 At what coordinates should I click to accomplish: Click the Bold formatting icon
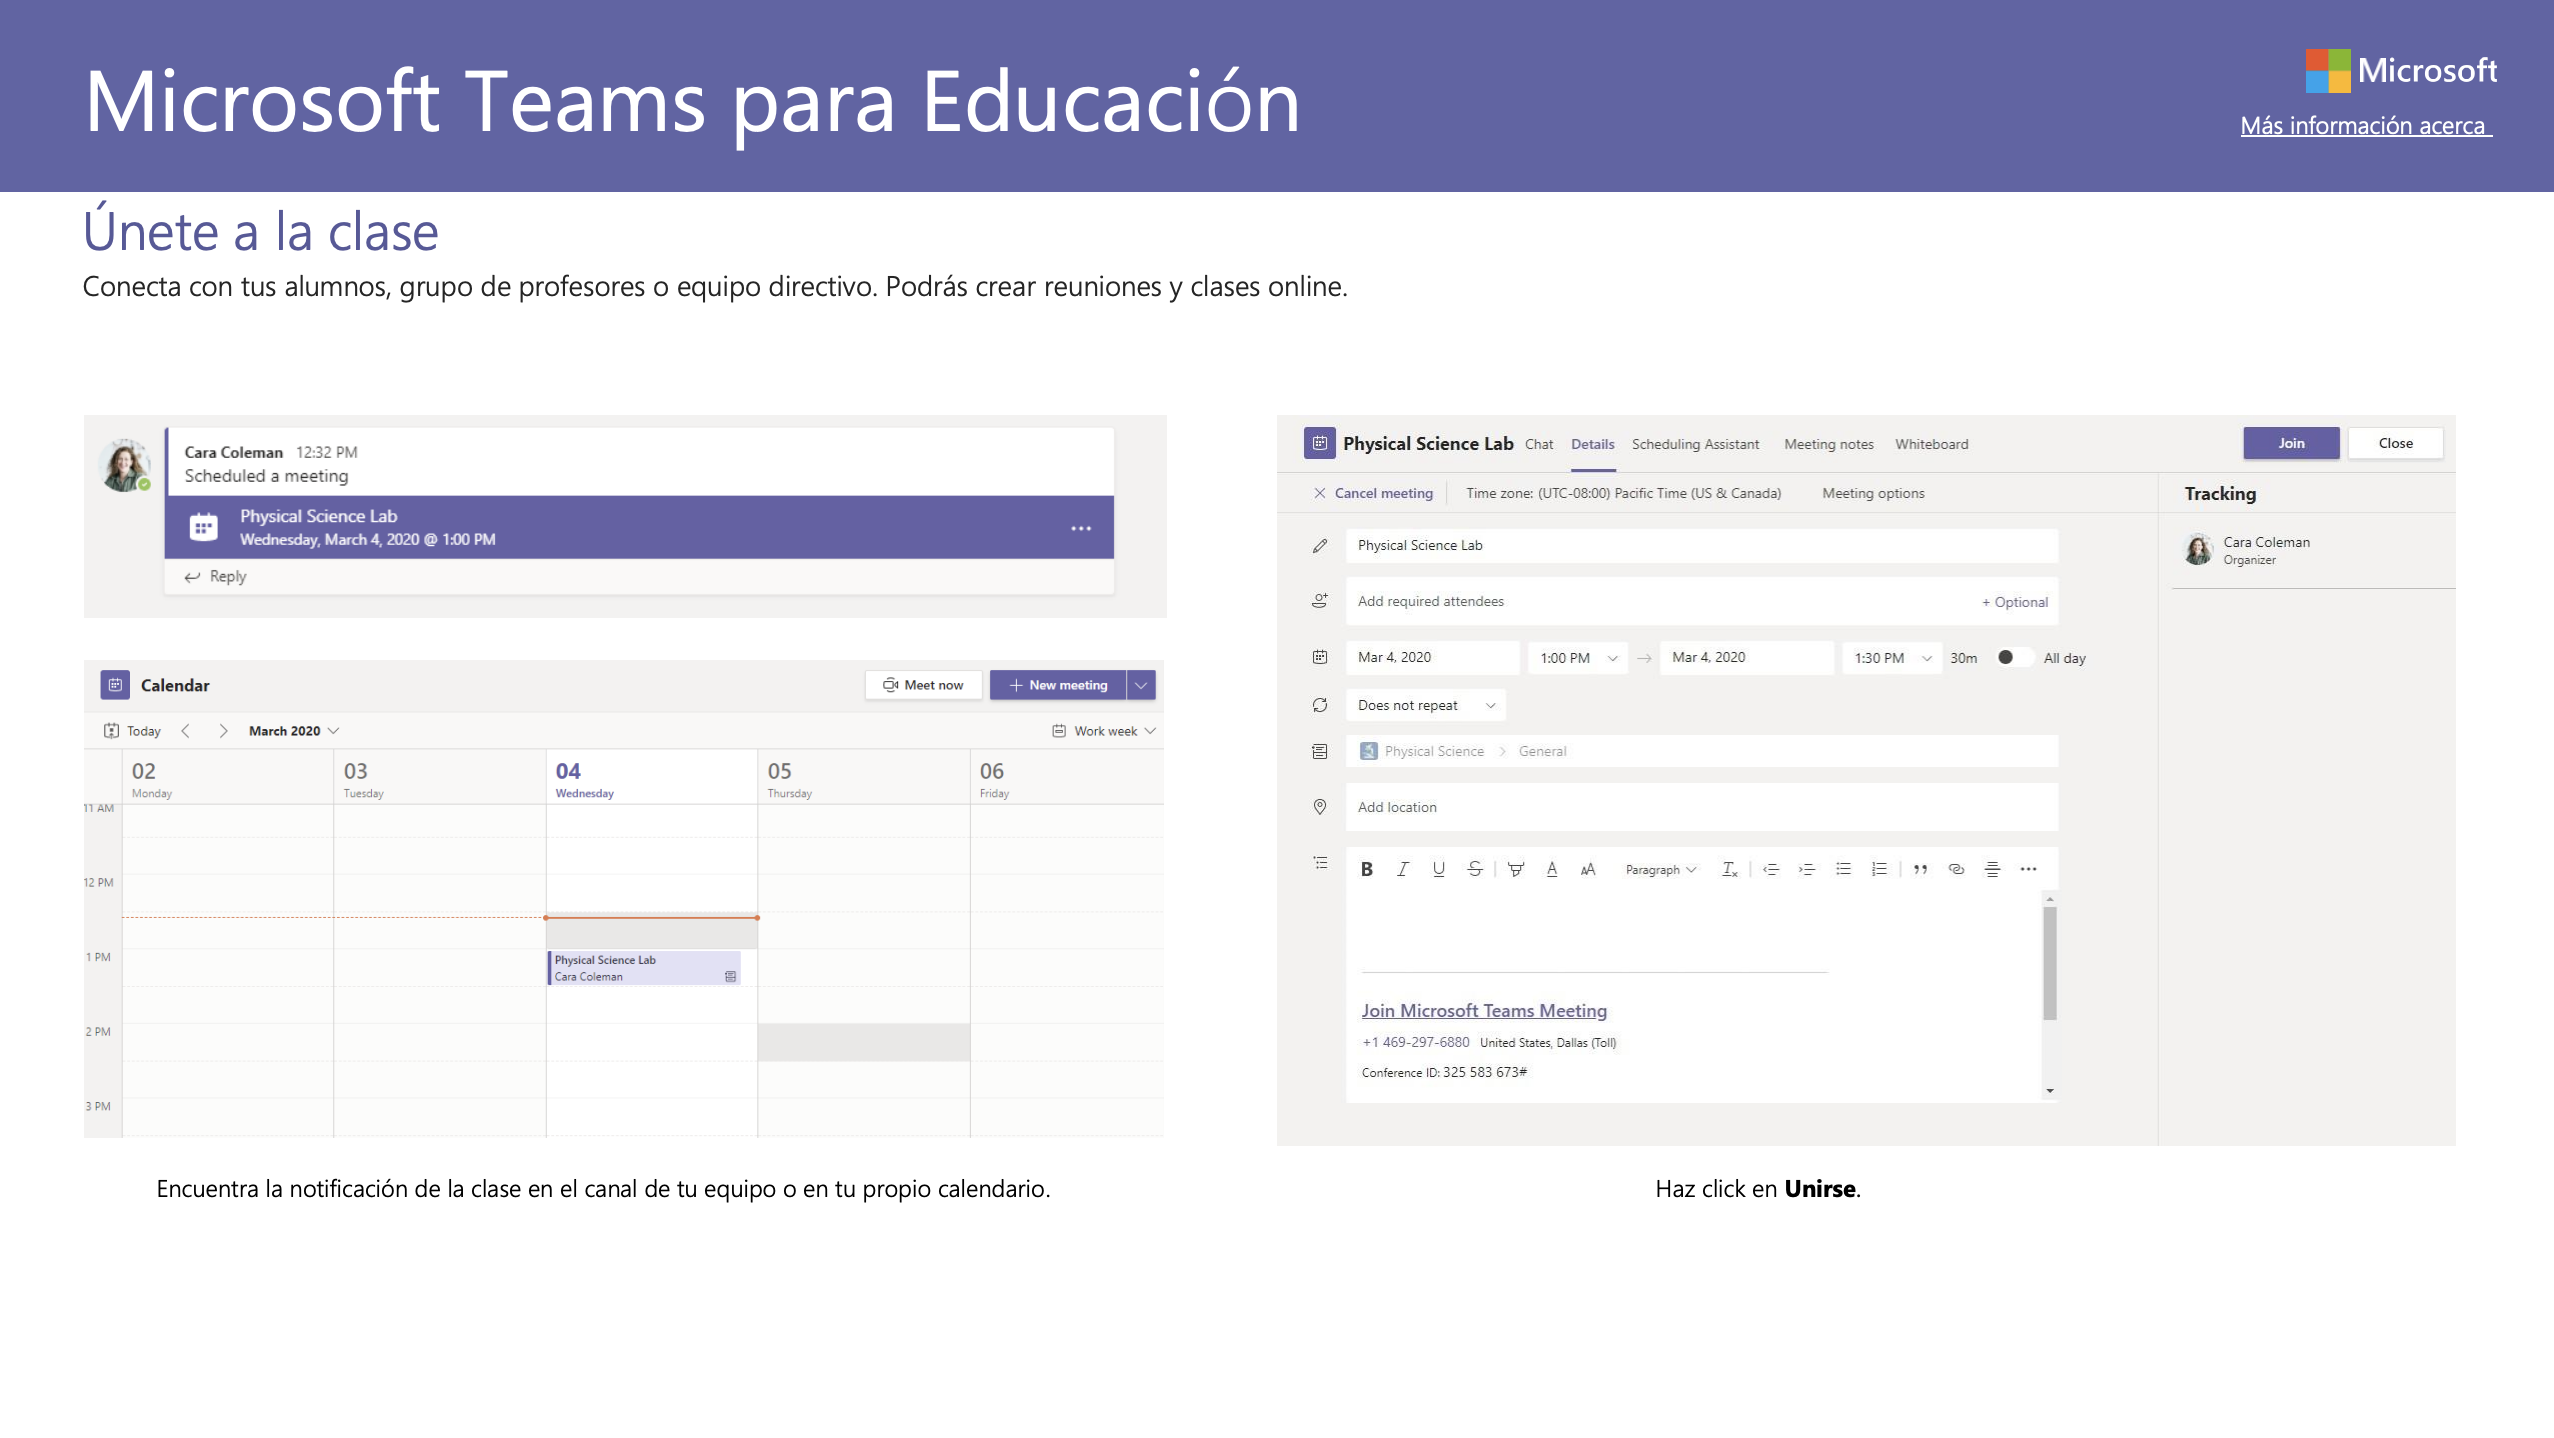pyautogui.click(x=1367, y=869)
